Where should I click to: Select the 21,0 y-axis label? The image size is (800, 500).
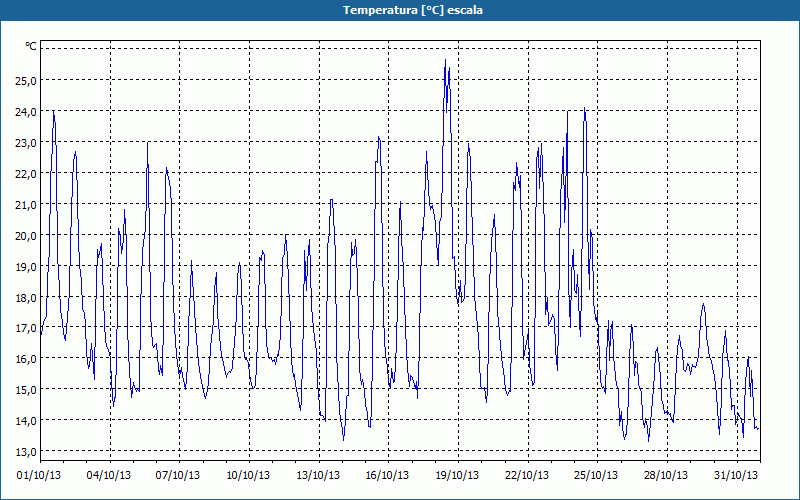pyautogui.click(x=27, y=204)
